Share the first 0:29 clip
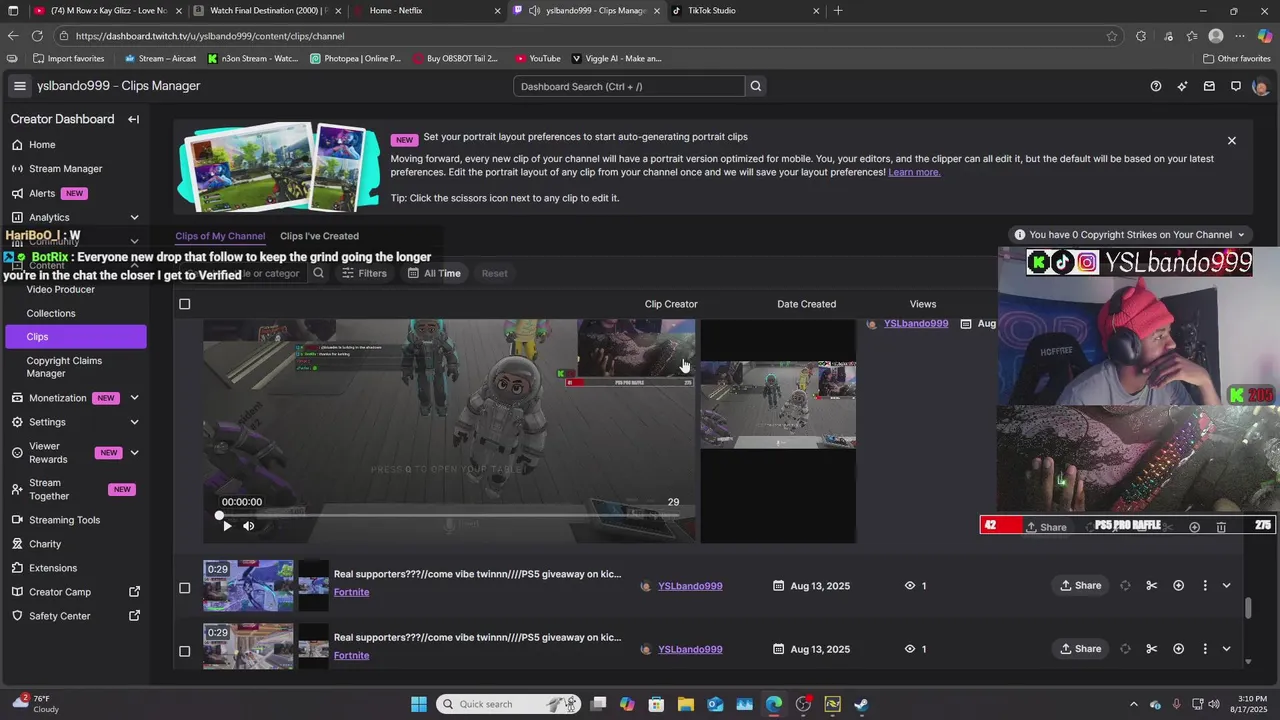The height and width of the screenshot is (720, 1280). click(1081, 586)
